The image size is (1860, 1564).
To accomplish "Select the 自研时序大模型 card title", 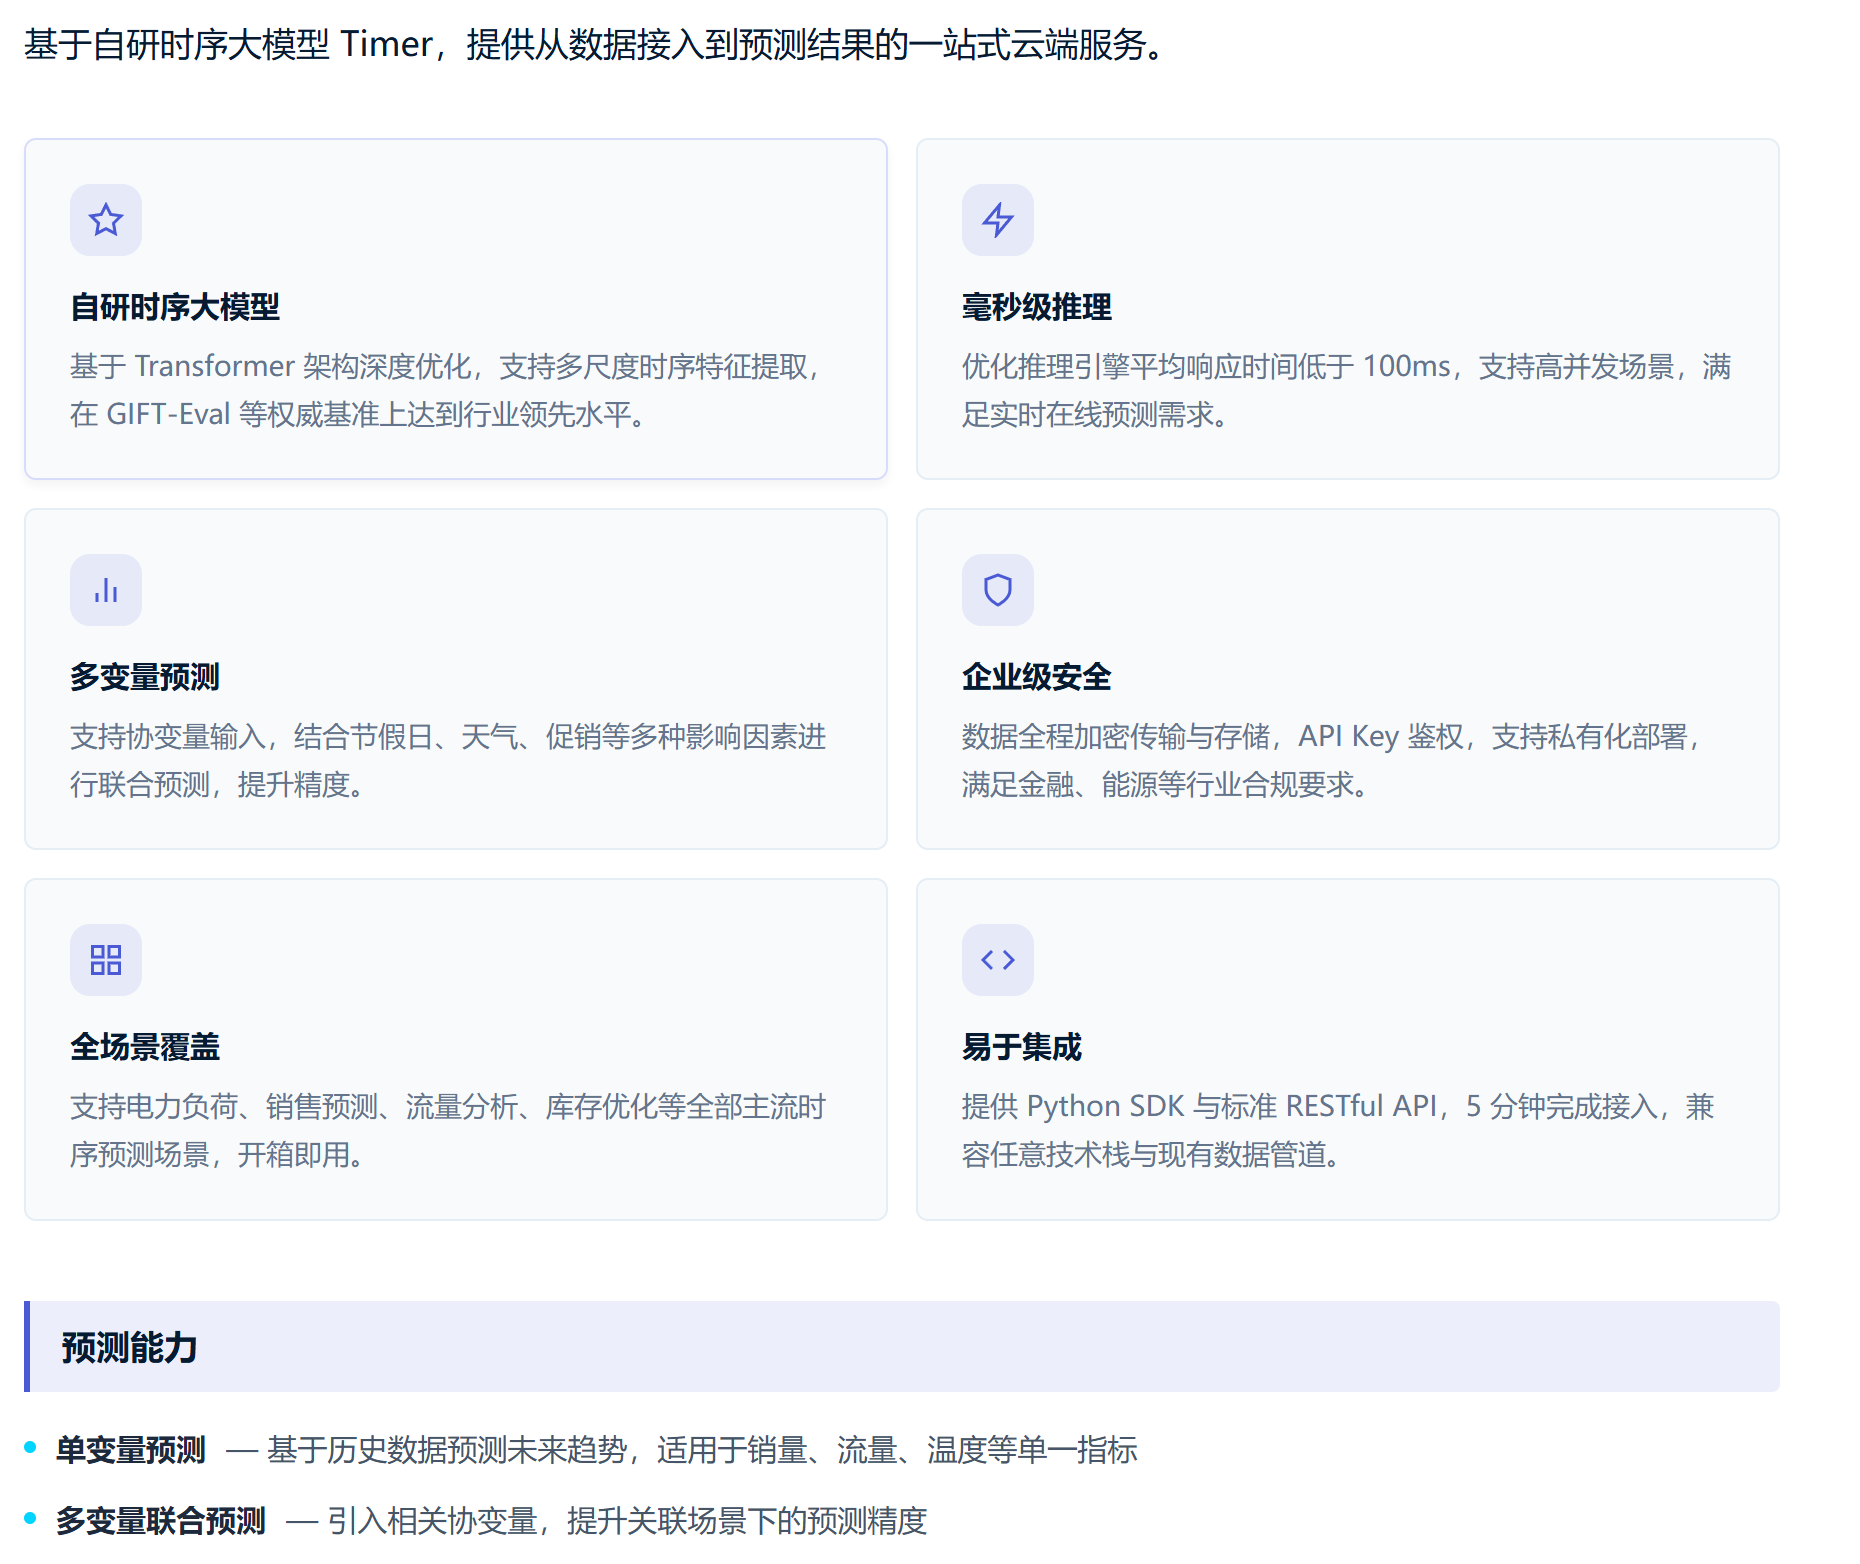I will click(175, 307).
